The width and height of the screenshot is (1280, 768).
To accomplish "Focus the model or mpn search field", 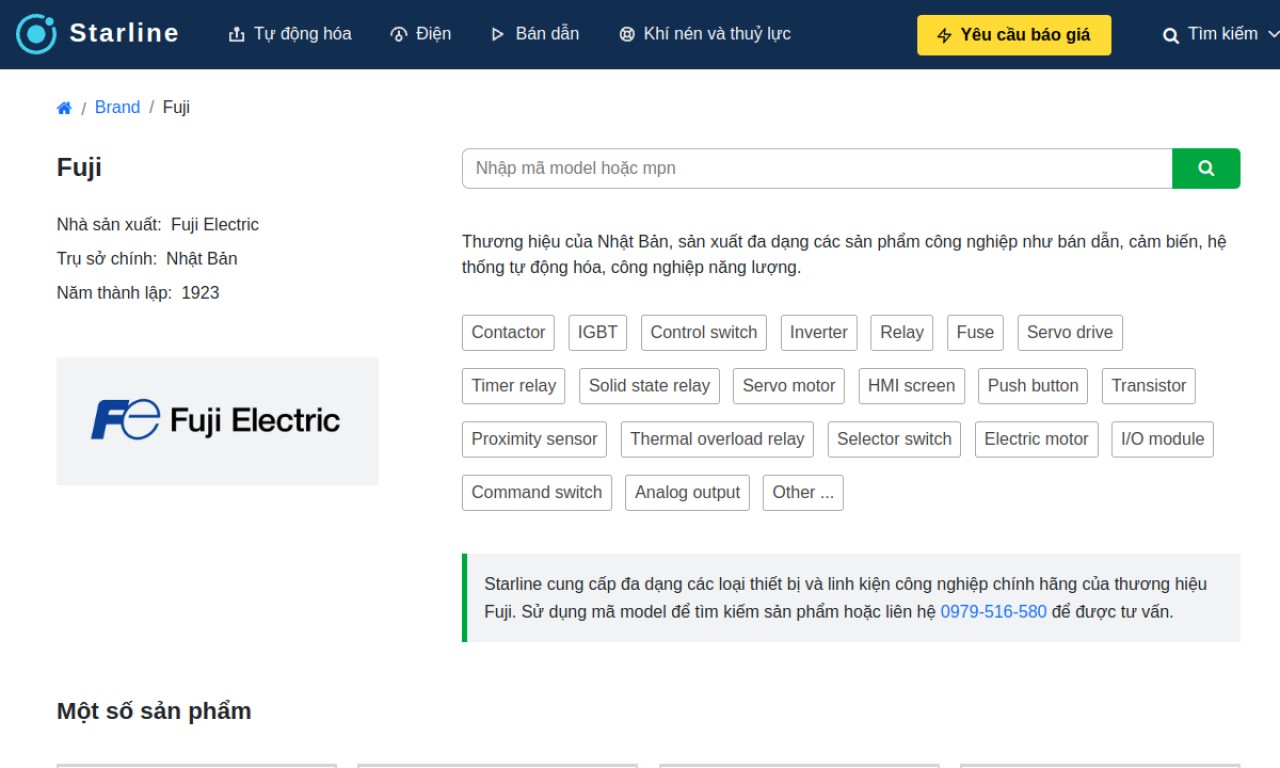I will click(x=817, y=168).
